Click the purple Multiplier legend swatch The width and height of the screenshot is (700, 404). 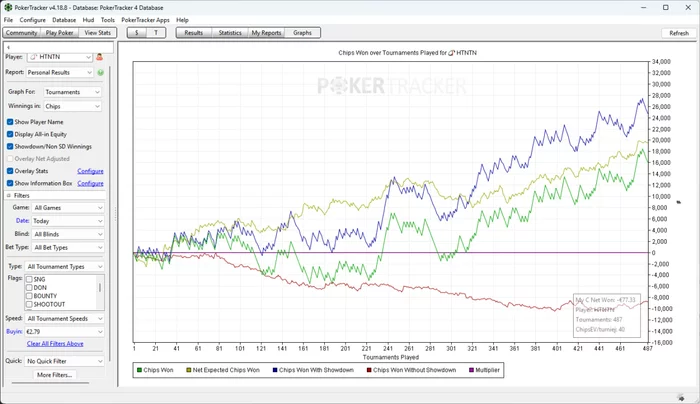(471, 370)
